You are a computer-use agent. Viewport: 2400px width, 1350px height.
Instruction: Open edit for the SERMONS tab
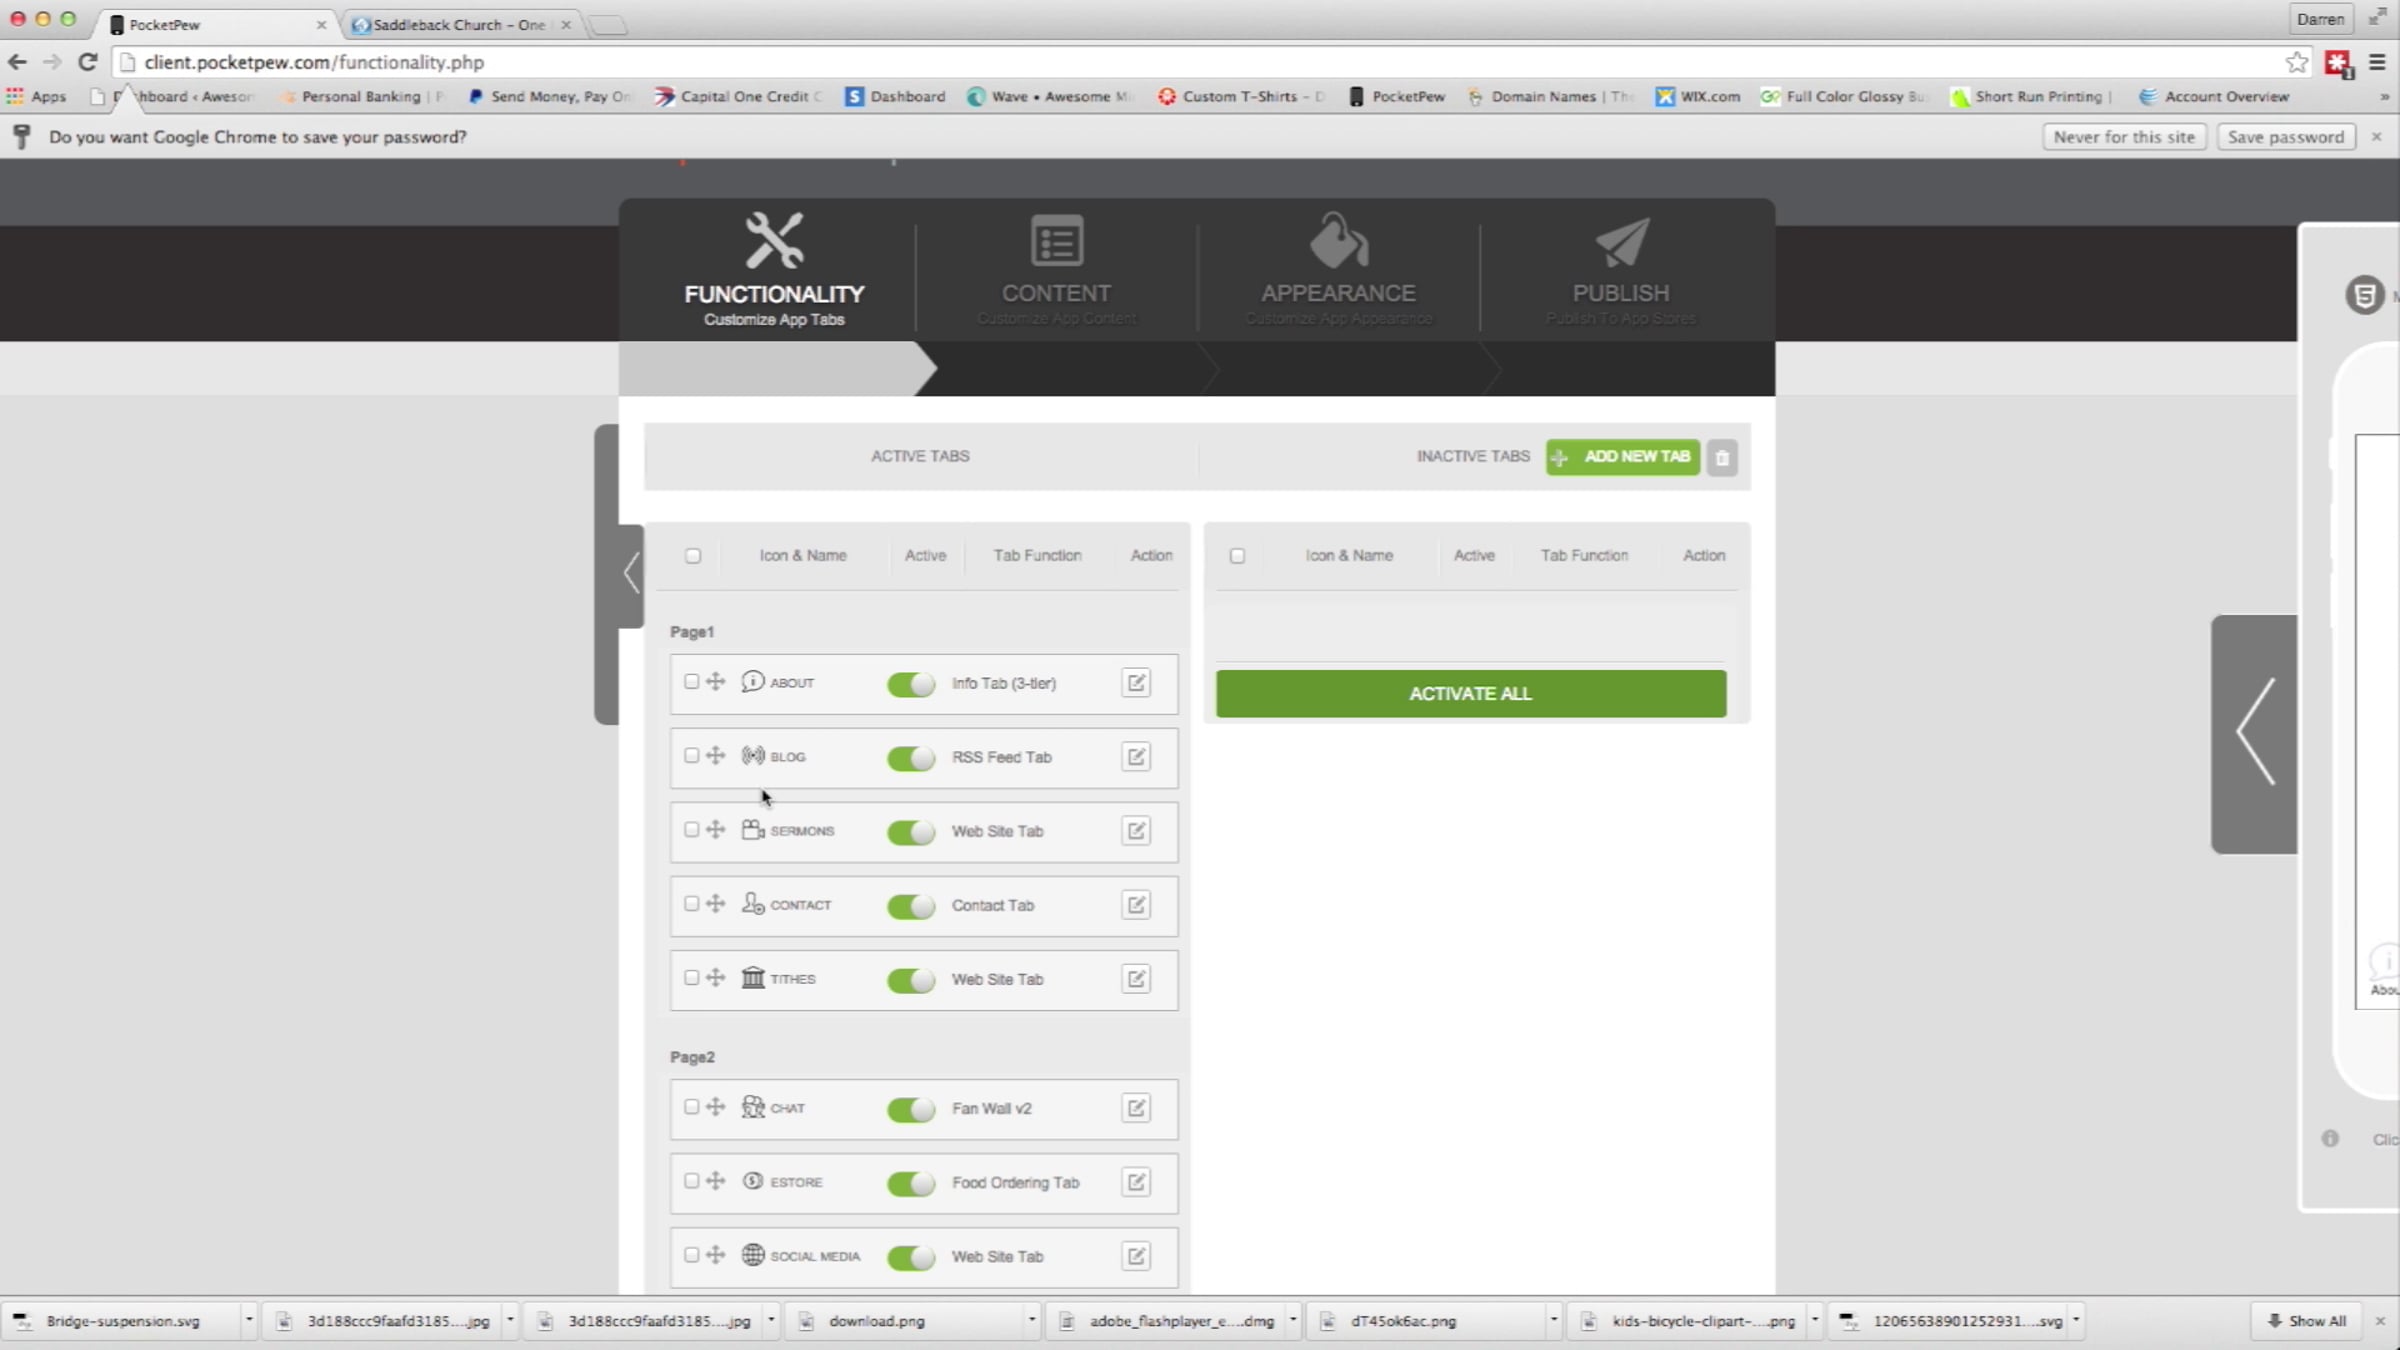1136,831
